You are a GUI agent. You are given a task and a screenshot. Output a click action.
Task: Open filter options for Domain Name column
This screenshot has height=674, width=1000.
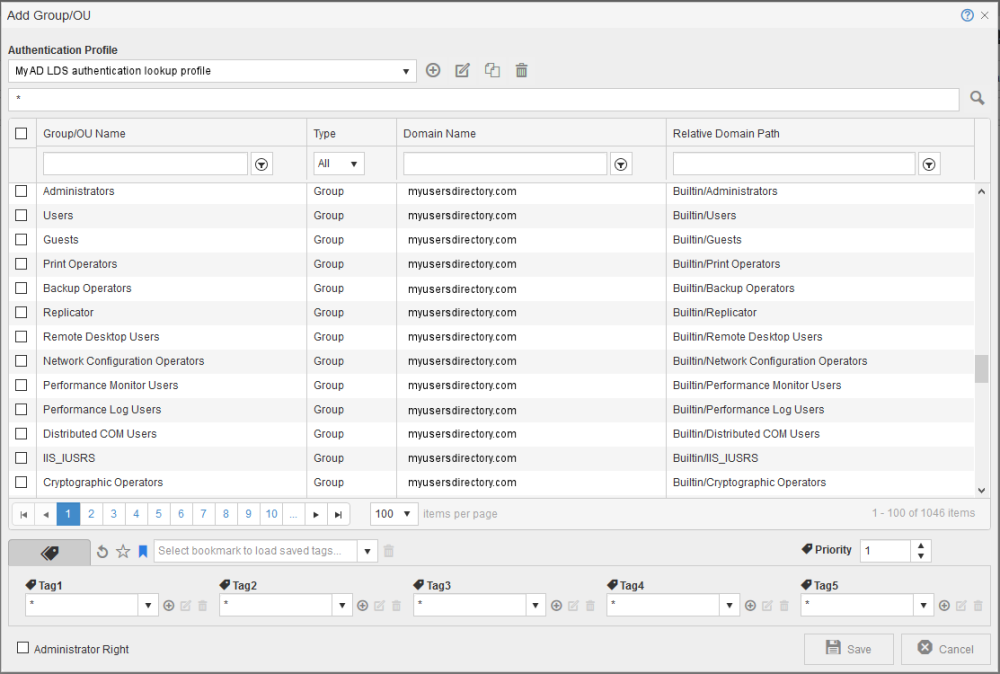click(621, 165)
